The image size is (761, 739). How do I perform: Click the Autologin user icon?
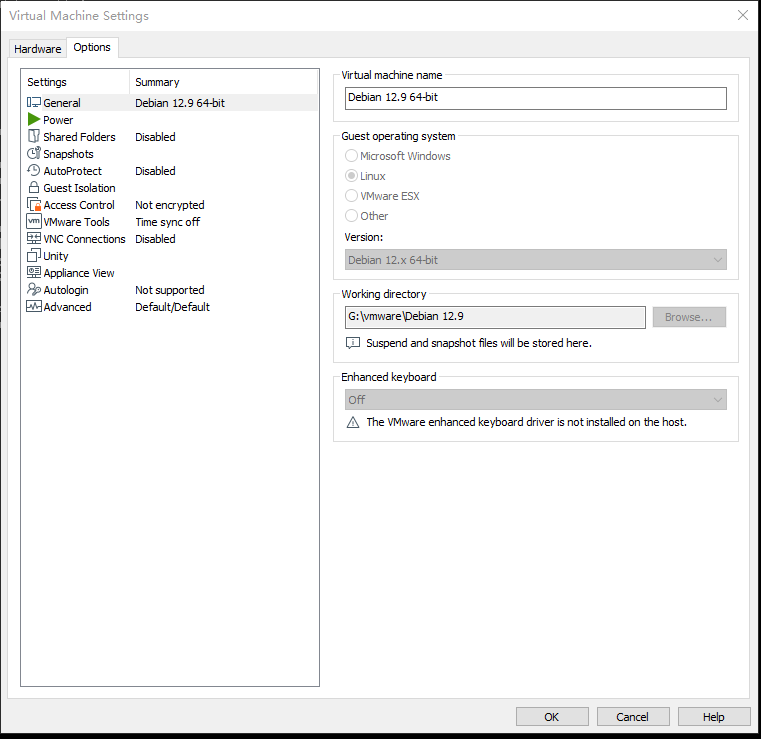(33, 289)
